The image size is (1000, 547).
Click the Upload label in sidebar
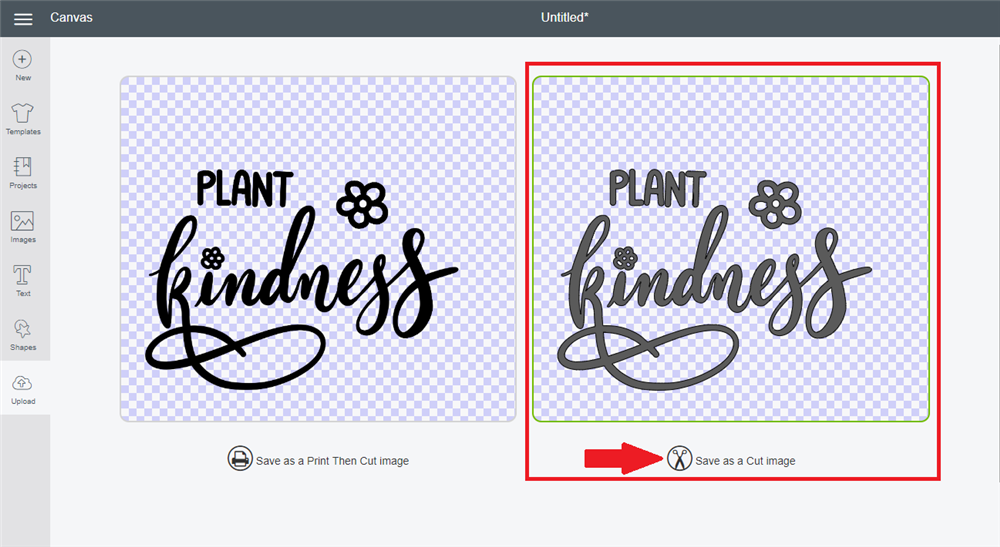(23, 402)
